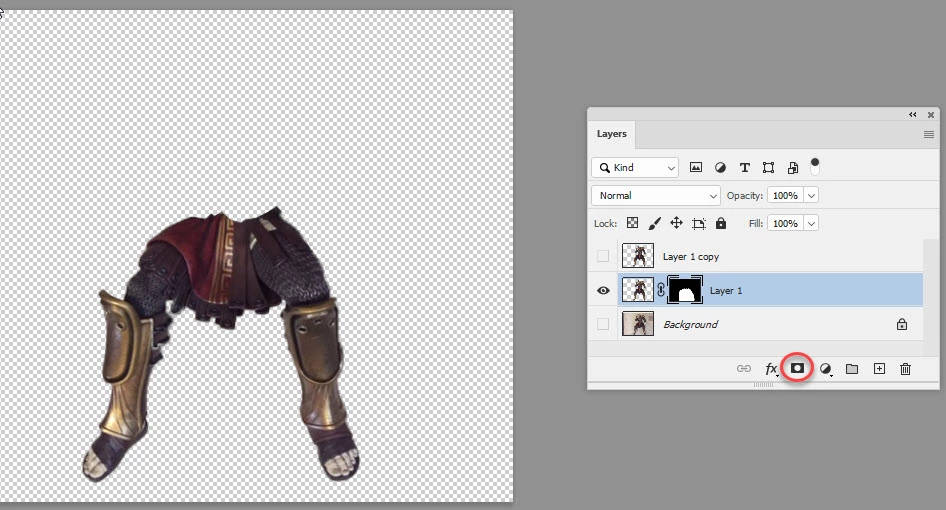Lock image pixels brush icon
Viewport: 946px width, 510px height.
pyautogui.click(x=654, y=223)
